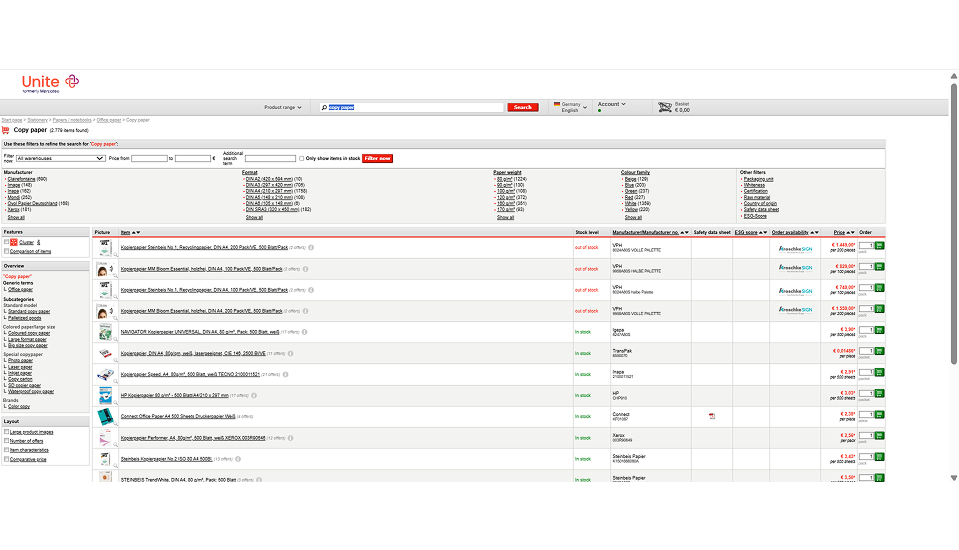The image size is (959, 550).
Task: Add Connect Office Paper to cart
Action: pos(879,414)
